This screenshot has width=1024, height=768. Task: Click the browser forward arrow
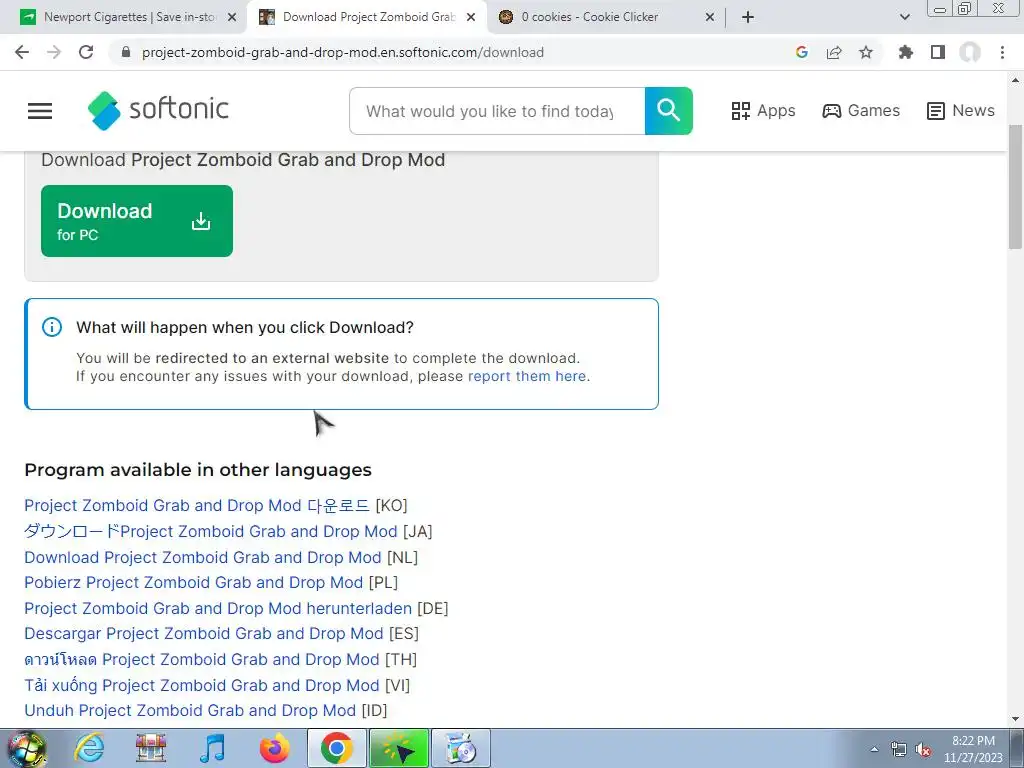click(54, 52)
